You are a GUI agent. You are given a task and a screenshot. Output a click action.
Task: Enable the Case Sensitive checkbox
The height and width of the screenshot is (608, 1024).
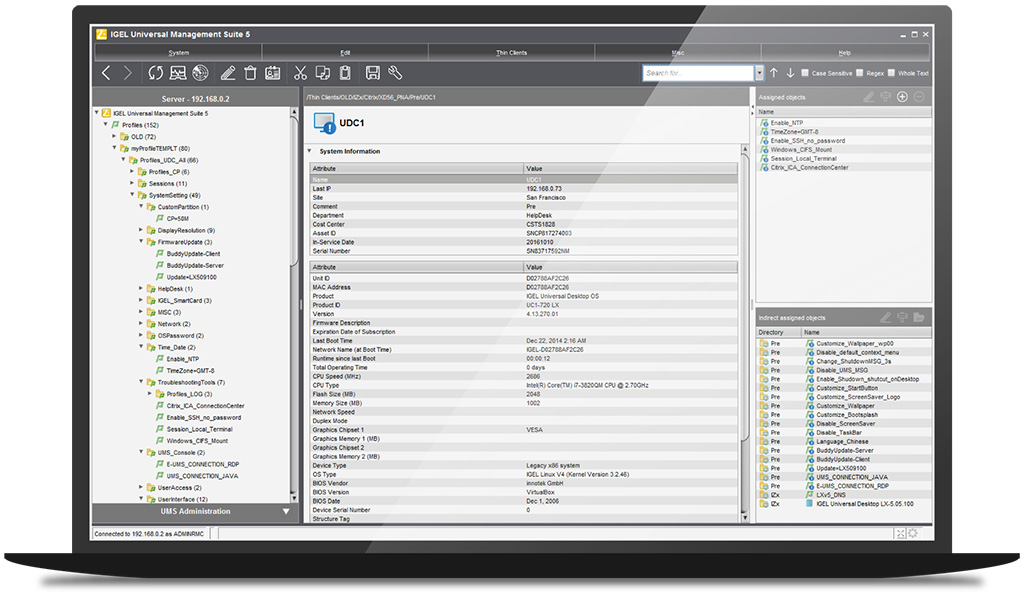[x=805, y=73]
